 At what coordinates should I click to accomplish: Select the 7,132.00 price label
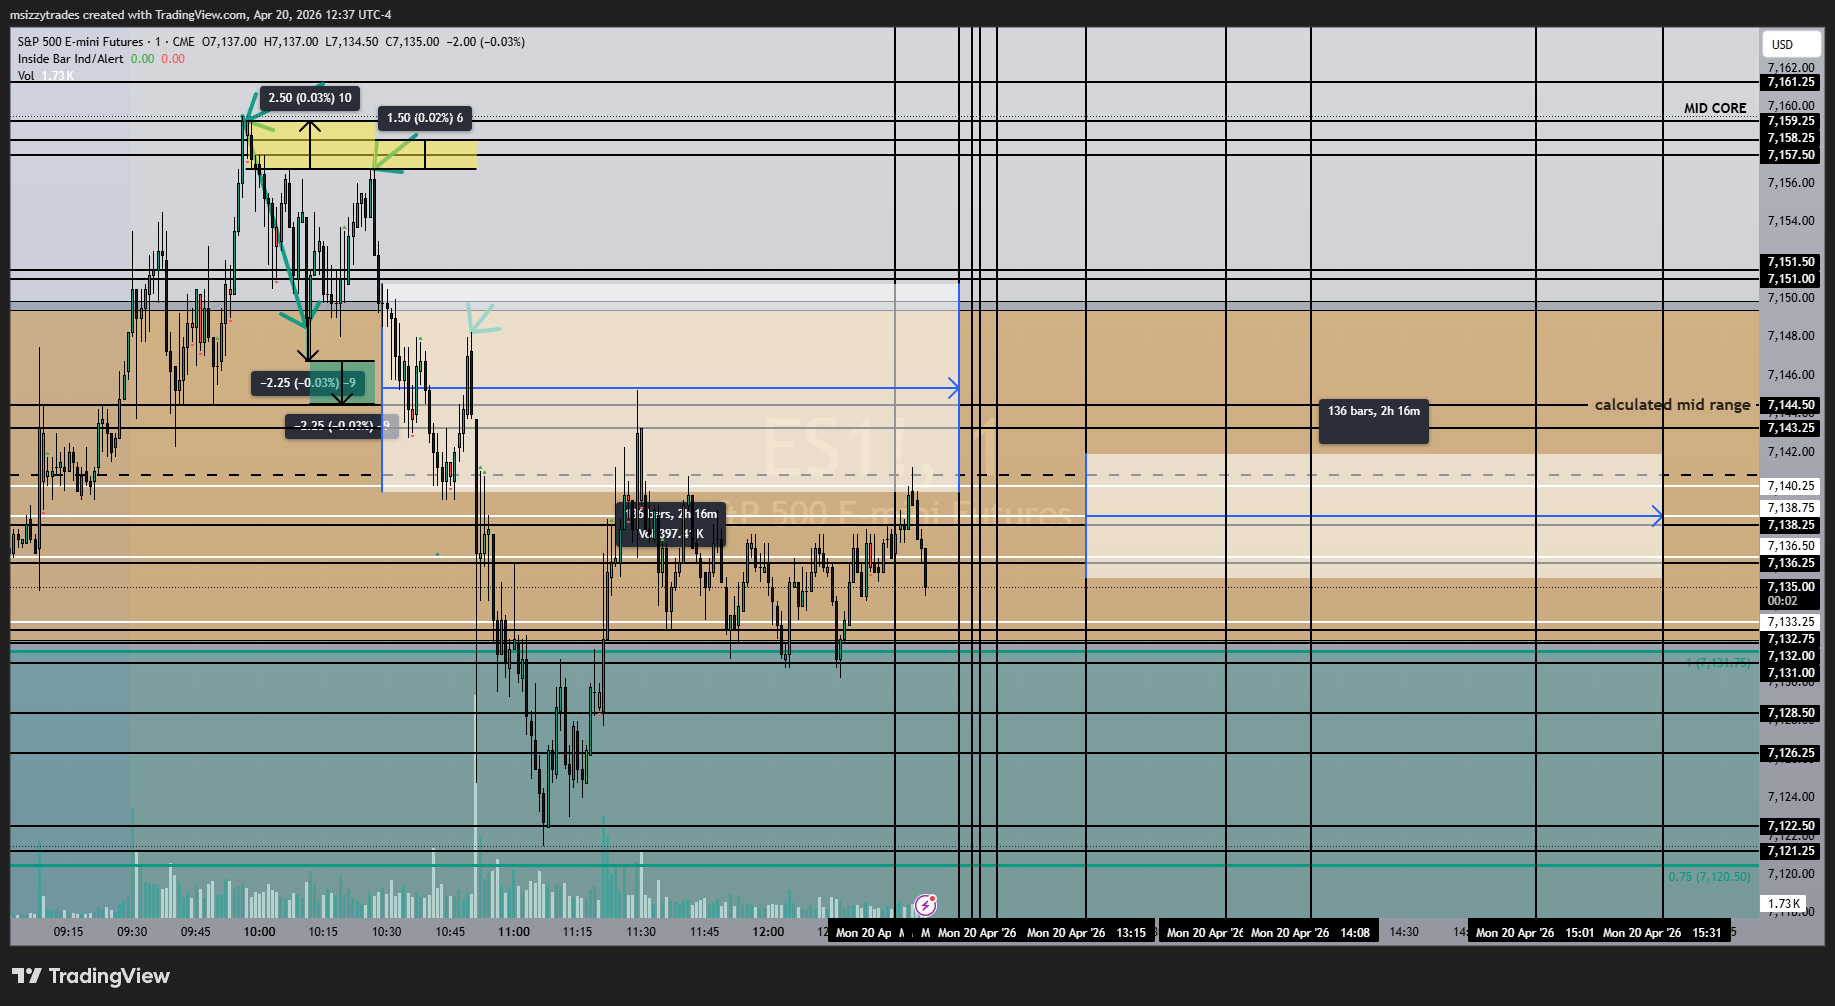(x=1791, y=656)
